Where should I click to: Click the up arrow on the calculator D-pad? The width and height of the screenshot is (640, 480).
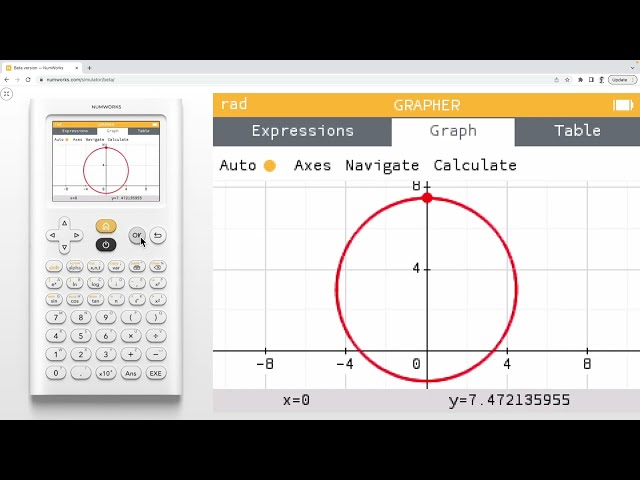tap(64, 223)
